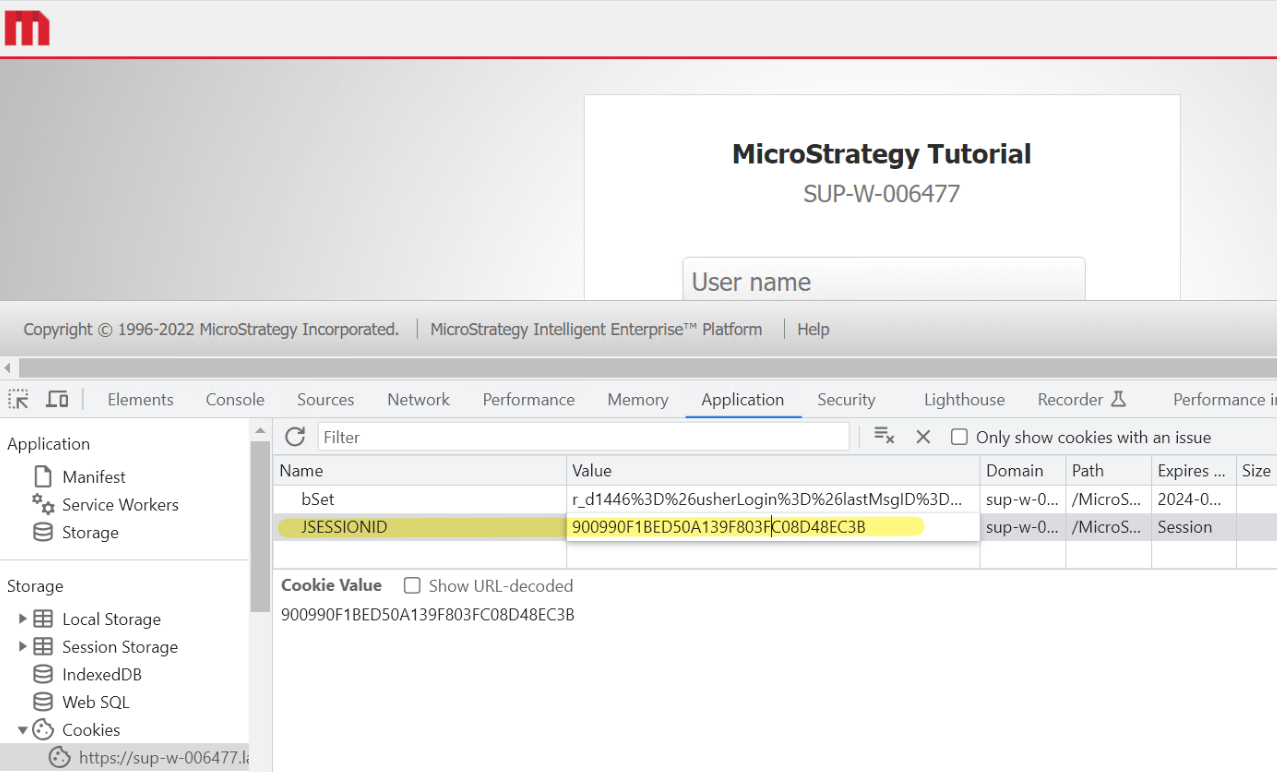1277x772 pixels.
Task: Click the refresh cookies icon
Action: (x=295, y=437)
